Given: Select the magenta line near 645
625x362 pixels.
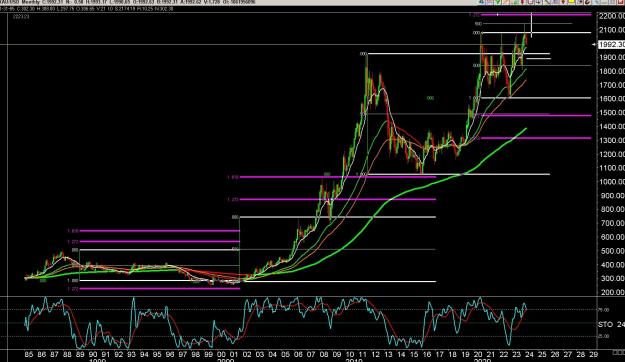Looking at the screenshot, I should 159,231.
